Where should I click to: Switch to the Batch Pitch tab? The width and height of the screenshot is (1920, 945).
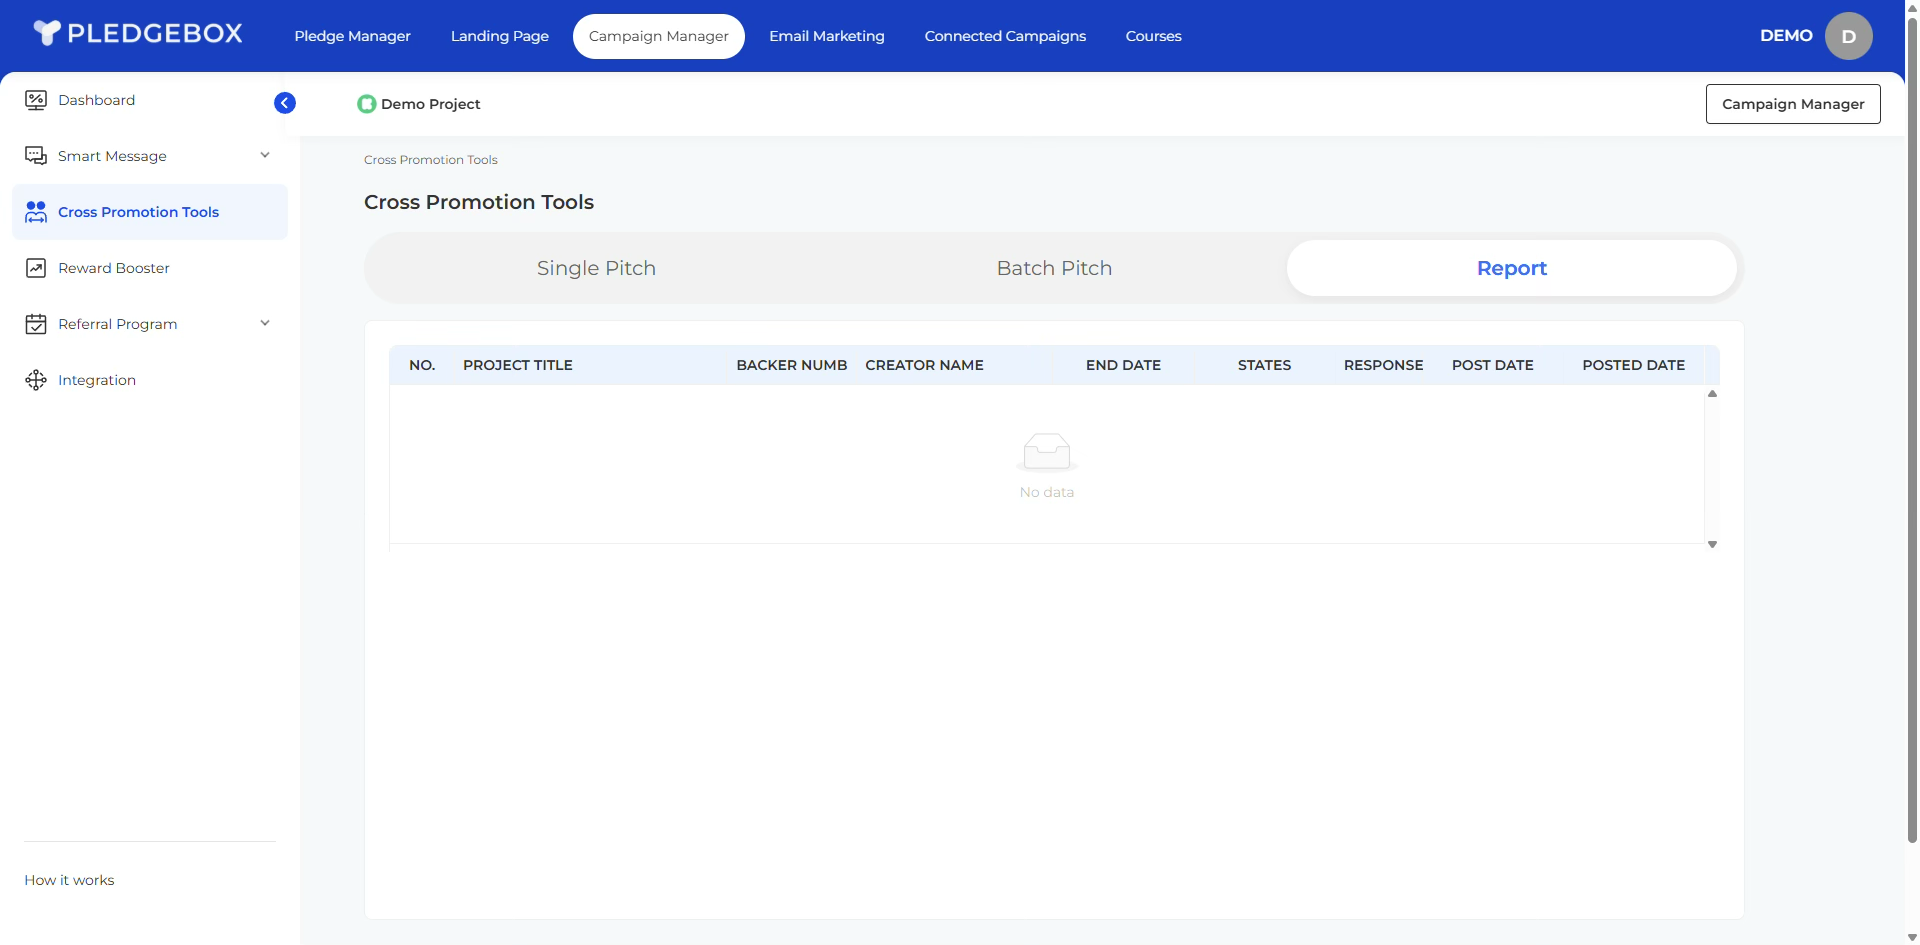pos(1054,268)
